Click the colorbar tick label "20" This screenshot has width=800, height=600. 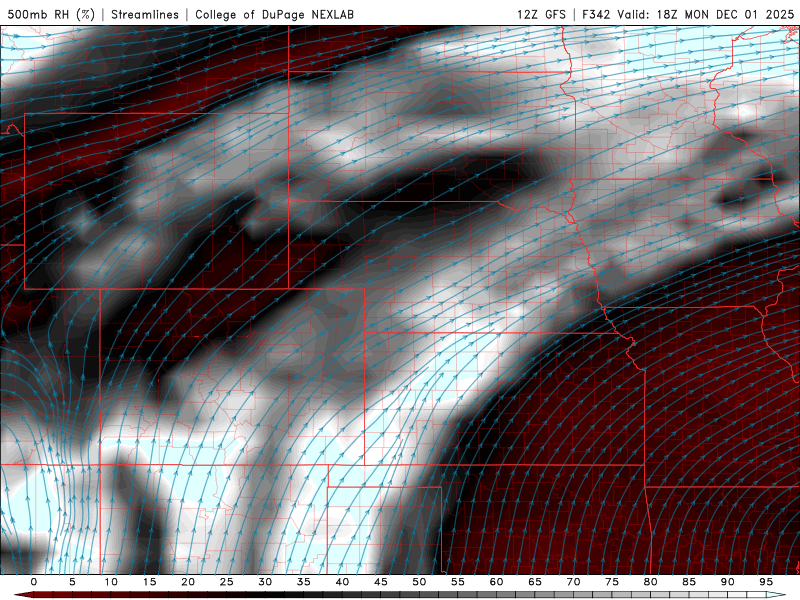click(x=188, y=582)
